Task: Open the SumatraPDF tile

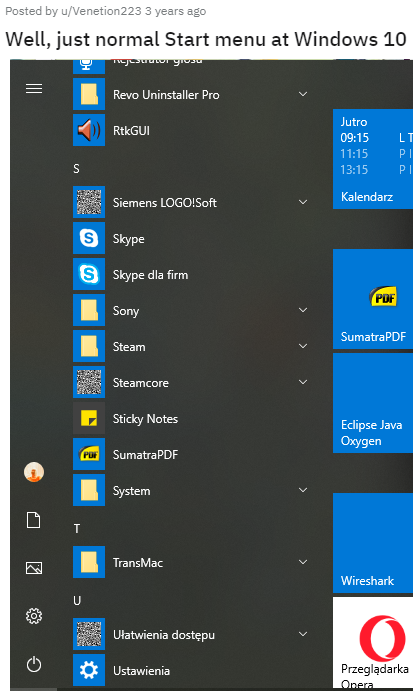Action: click(x=373, y=299)
